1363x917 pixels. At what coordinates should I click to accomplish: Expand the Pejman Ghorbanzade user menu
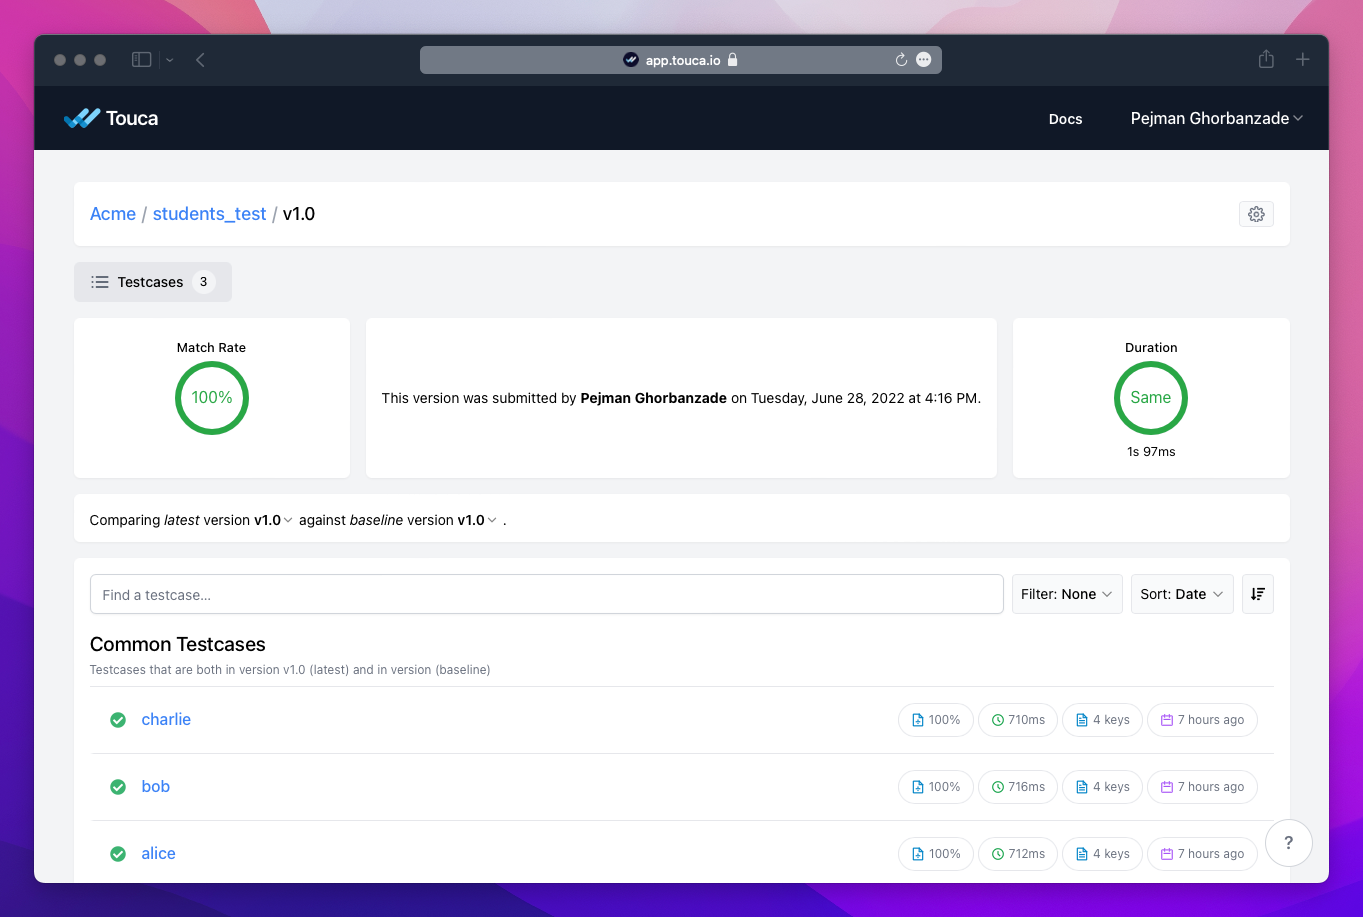[1216, 118]
